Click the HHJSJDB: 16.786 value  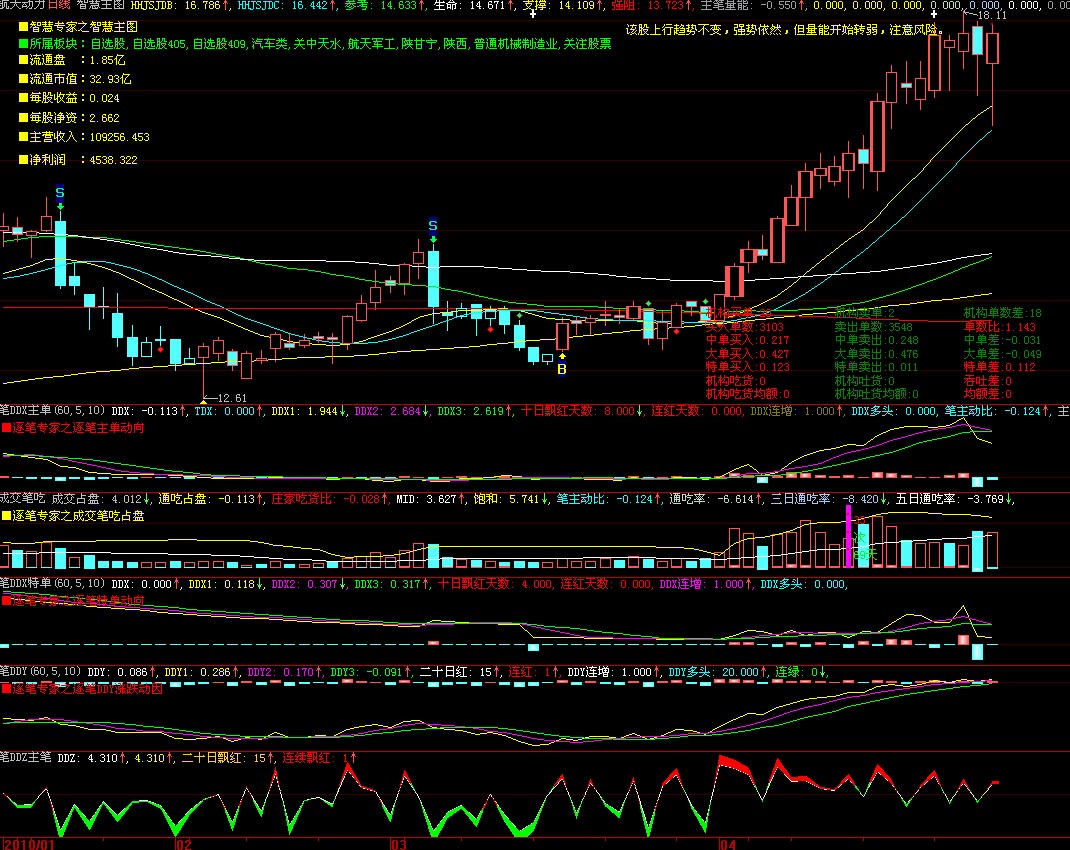(180, 5)
